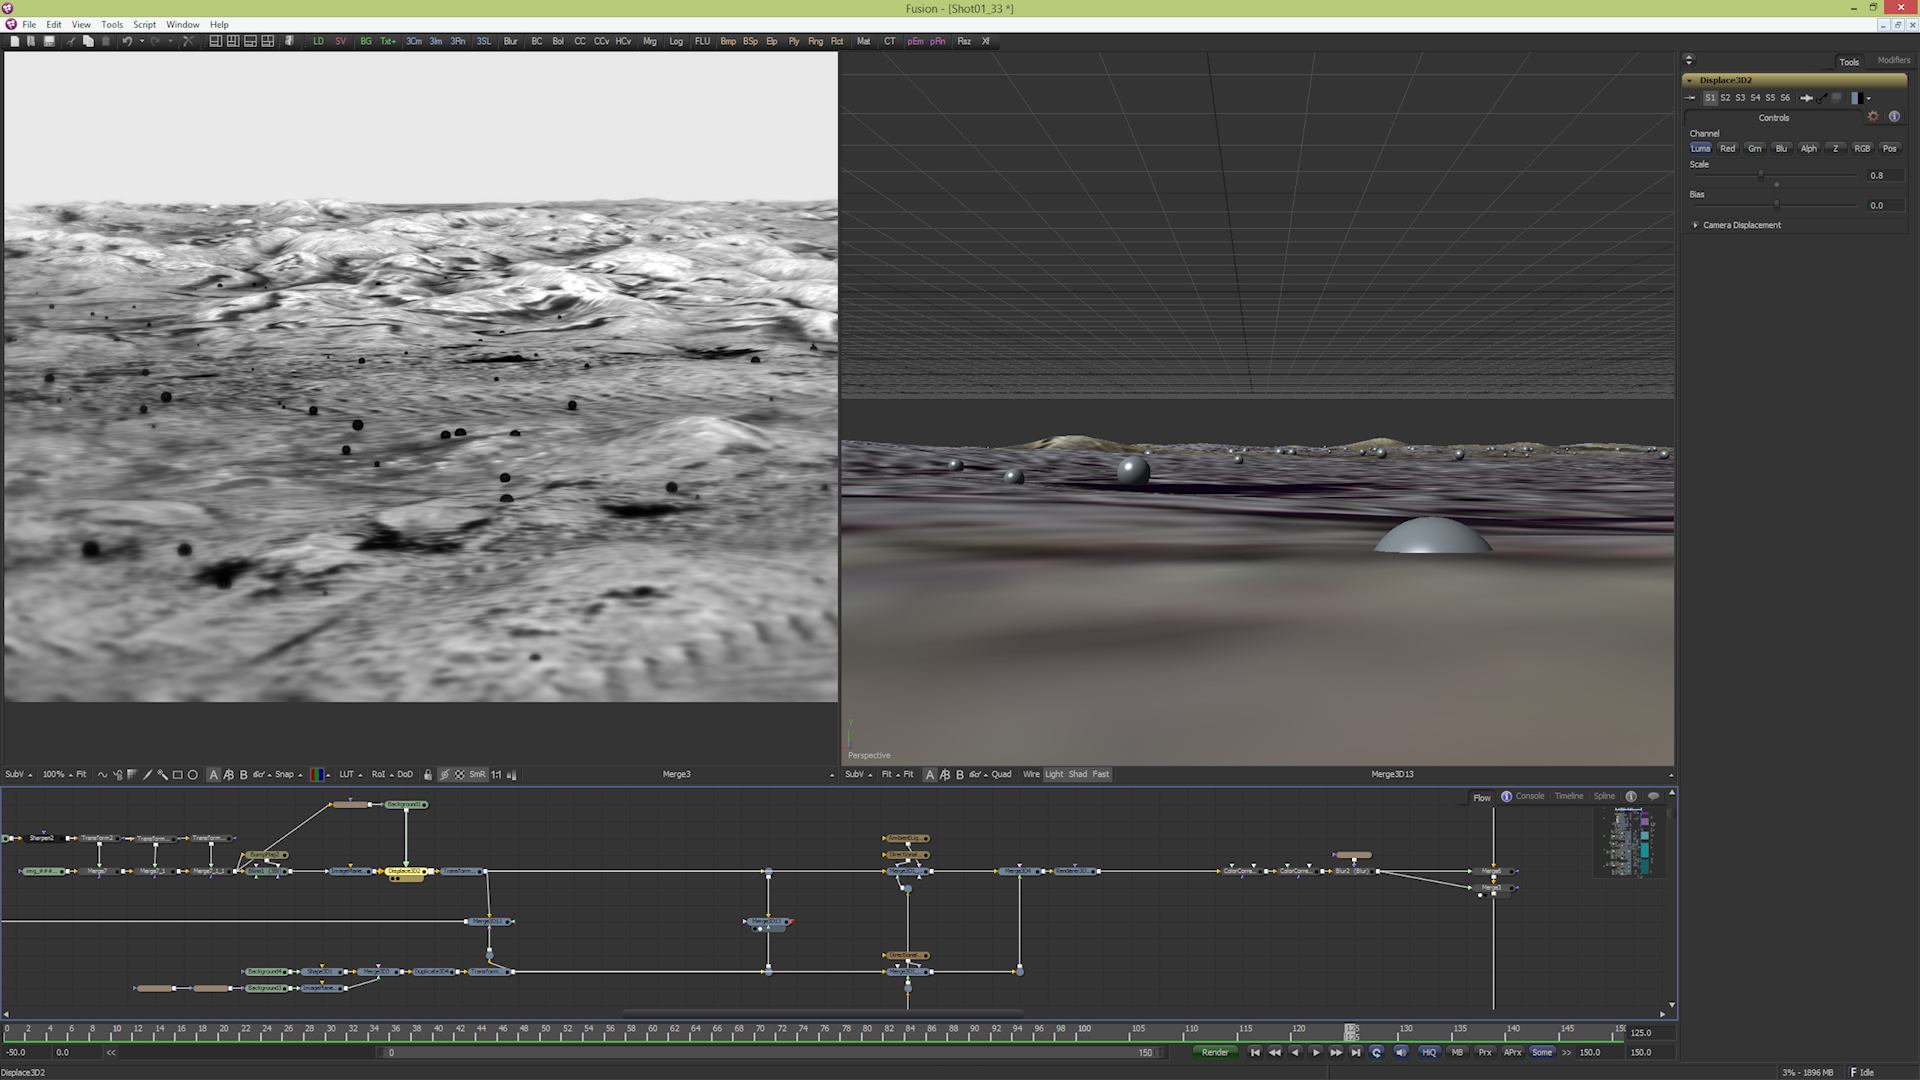Toggle APrx auto proxy mode
Image resolution: width=1920 pixels, height=1080 pixels.
[1513, 1052]
